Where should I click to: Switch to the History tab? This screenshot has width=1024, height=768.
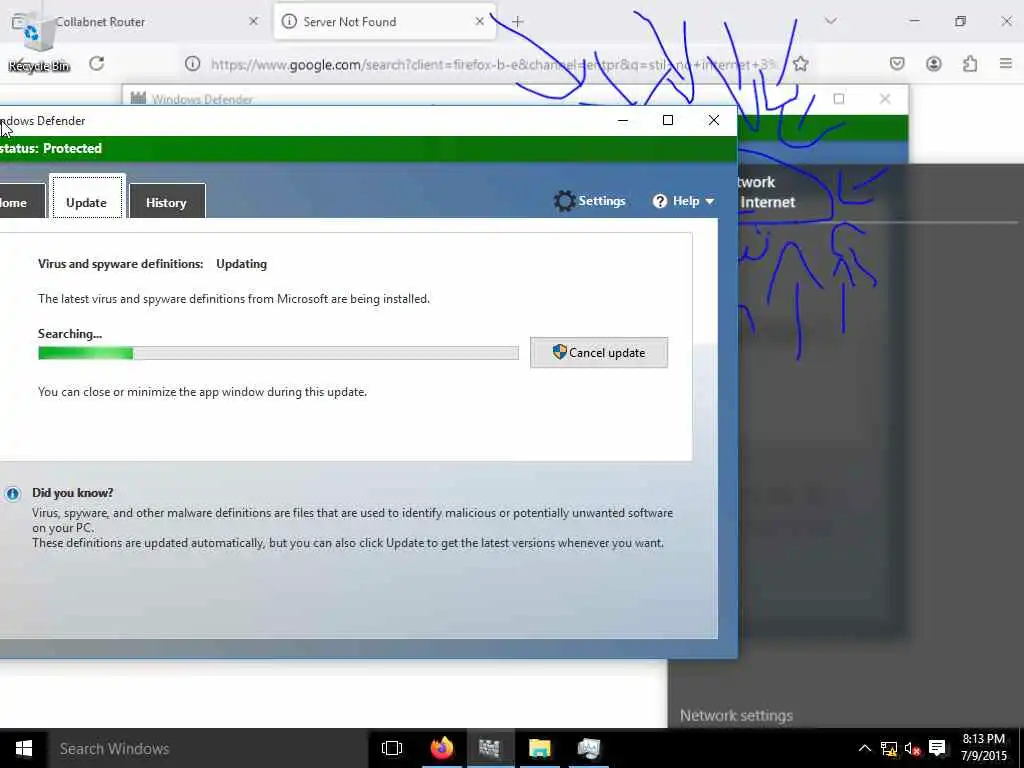click(x=167, y=201)
